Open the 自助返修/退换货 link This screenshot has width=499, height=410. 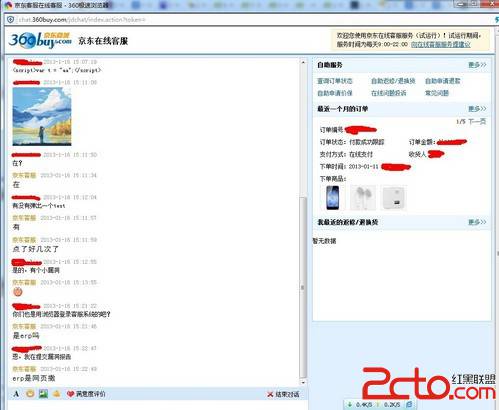(x=393, y=81)
